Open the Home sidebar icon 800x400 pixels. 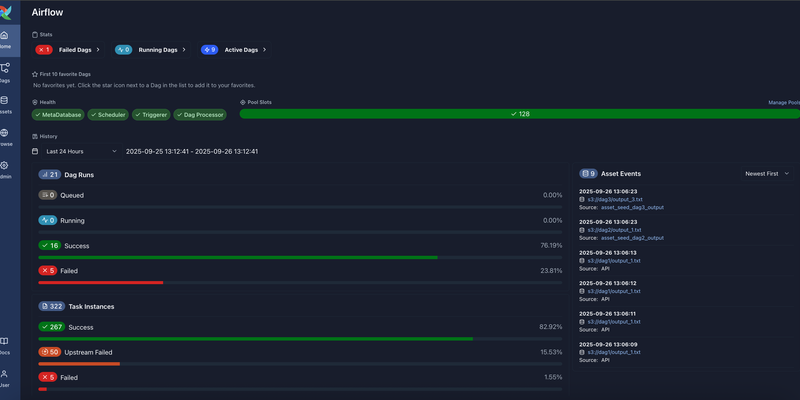click(x=5, y=35)
